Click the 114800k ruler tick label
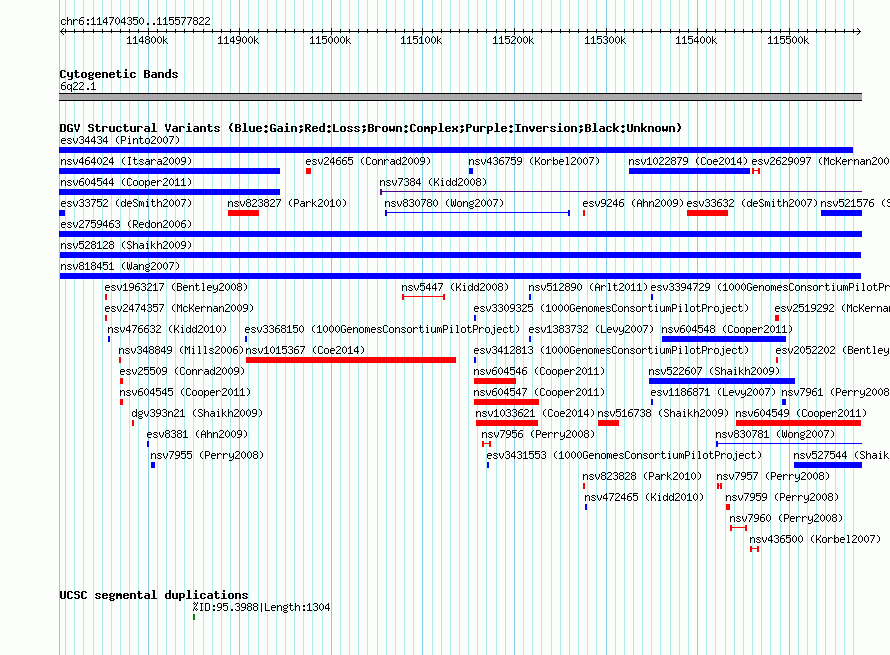The width and height of the screenshot is (890, 655). tap(147, 40)
